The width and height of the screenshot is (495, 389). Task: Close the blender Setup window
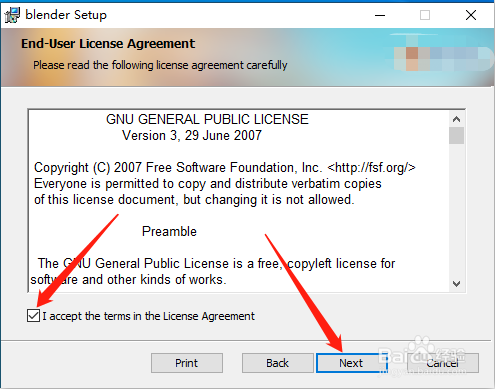pyautogui.click(x=471, y=15)
